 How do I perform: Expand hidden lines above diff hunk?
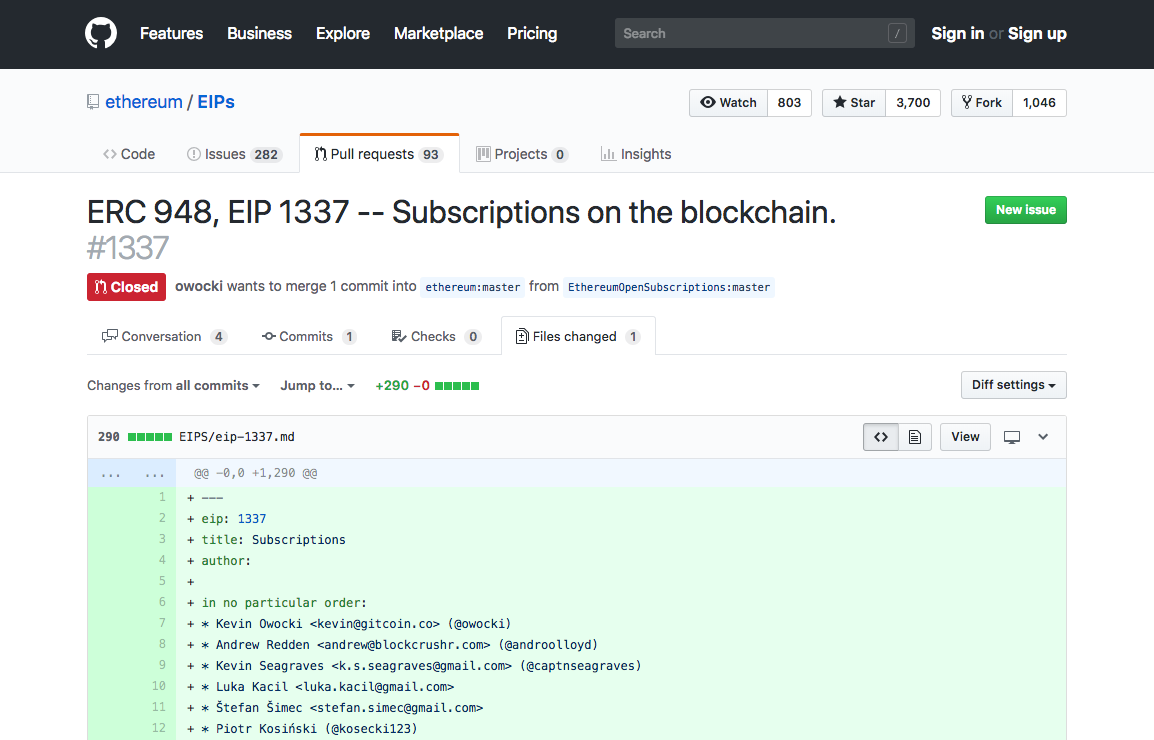coord(132,473)
